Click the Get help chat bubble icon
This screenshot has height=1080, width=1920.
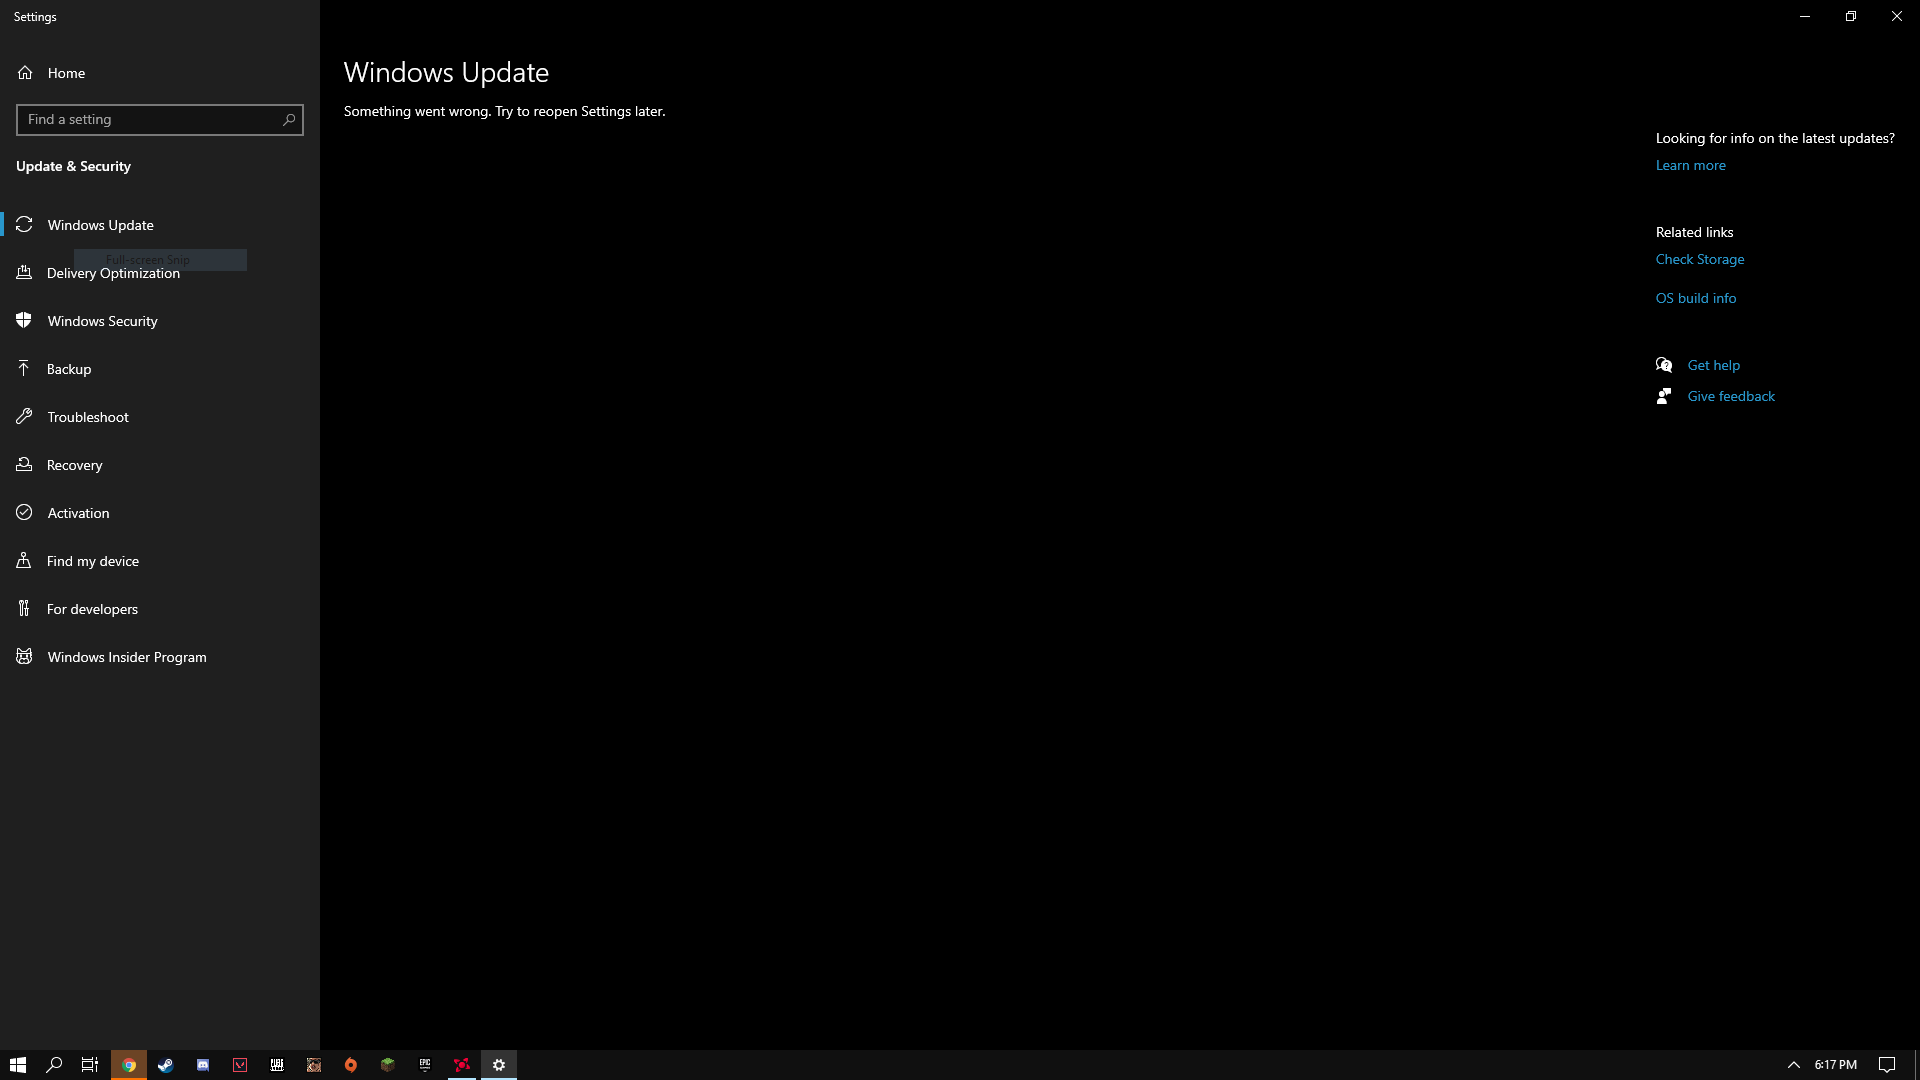(1664, 365)
